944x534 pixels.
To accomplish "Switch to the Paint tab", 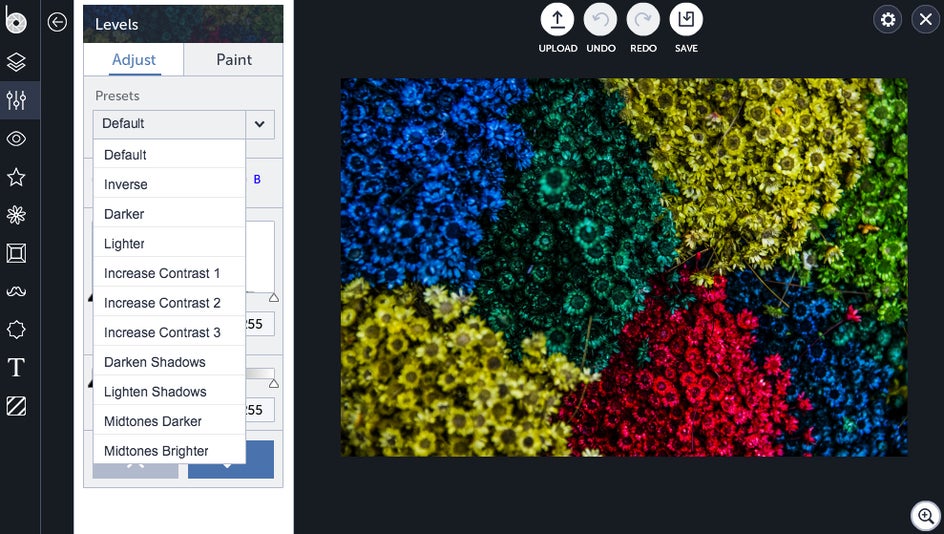I will [234, 60].
